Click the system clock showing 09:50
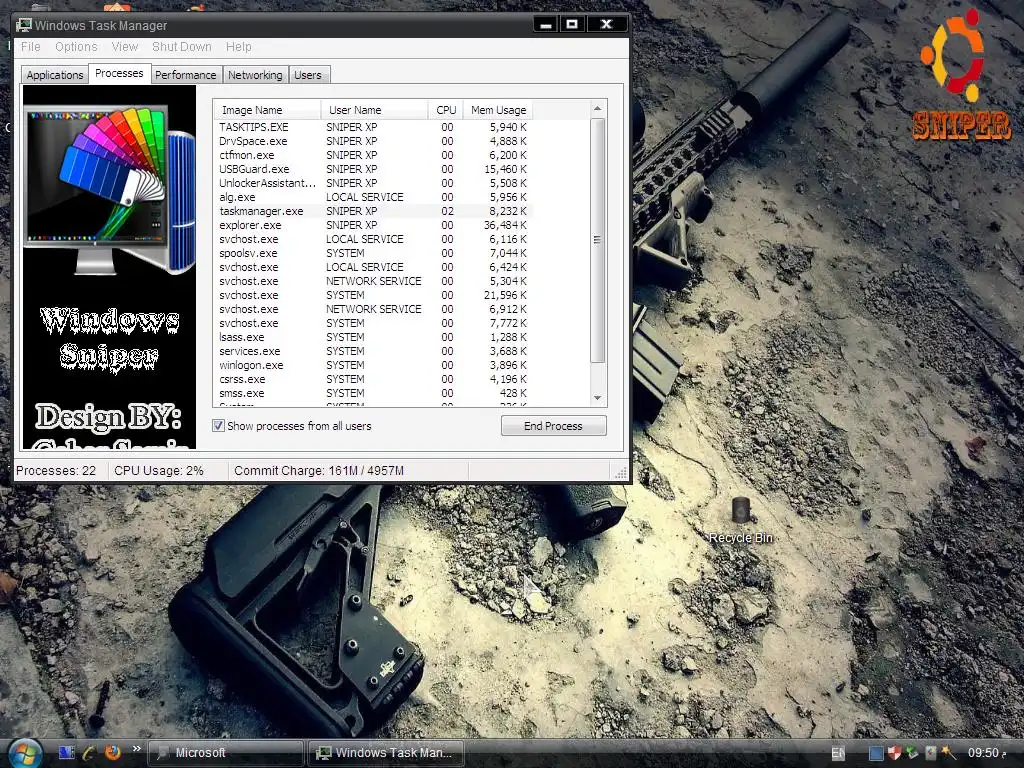The width and height of the screenshot is (1024, 768). point(984,753)
